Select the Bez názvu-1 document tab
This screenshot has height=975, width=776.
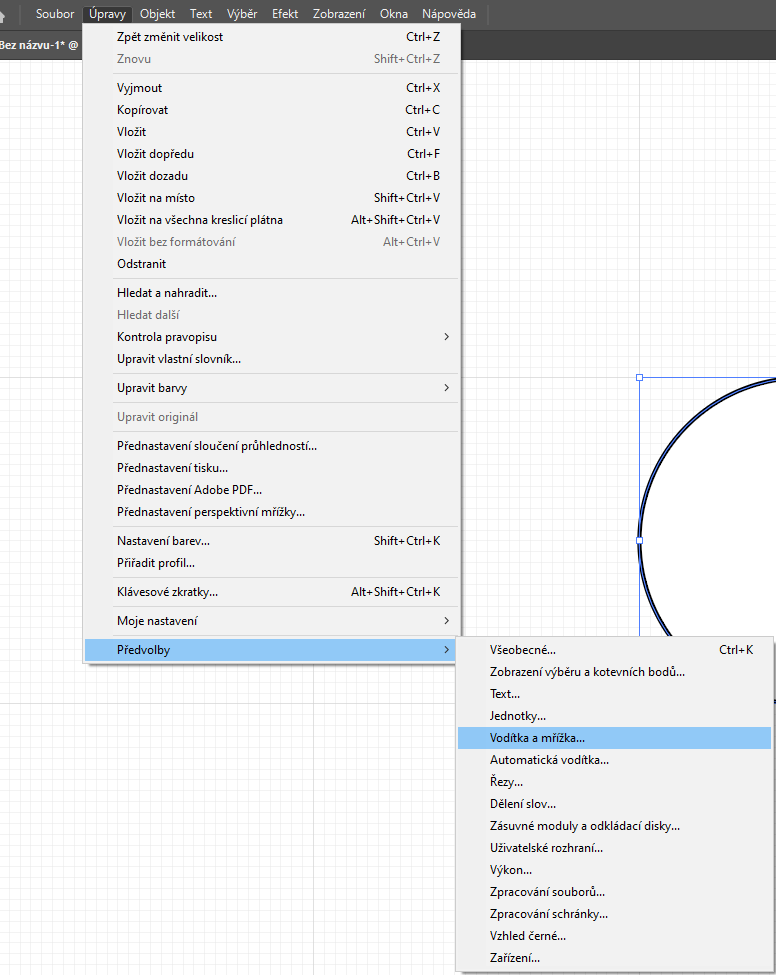[36, 45]
